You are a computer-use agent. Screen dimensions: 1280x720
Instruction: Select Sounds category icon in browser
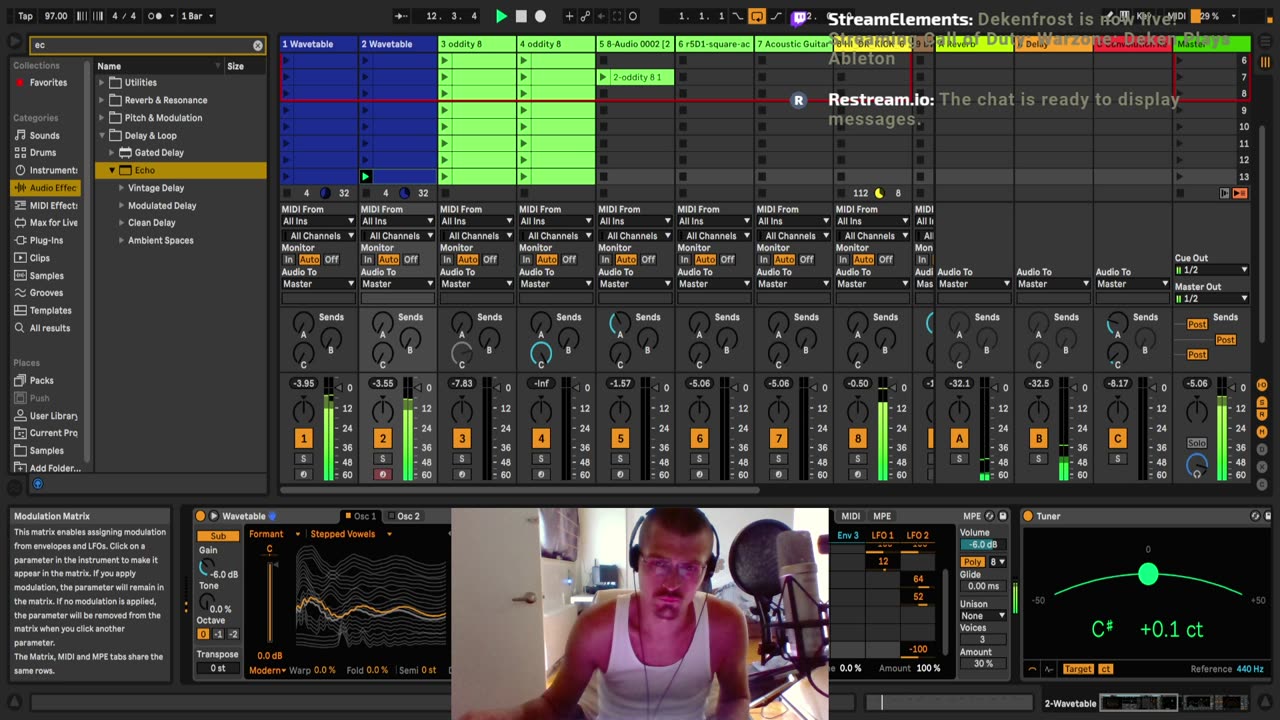pyautogui.click(x=20, y=135)
